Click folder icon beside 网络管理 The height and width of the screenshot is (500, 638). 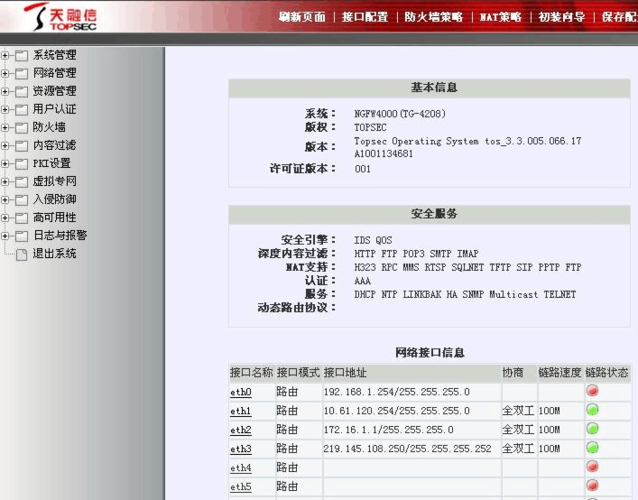point(22,74)
